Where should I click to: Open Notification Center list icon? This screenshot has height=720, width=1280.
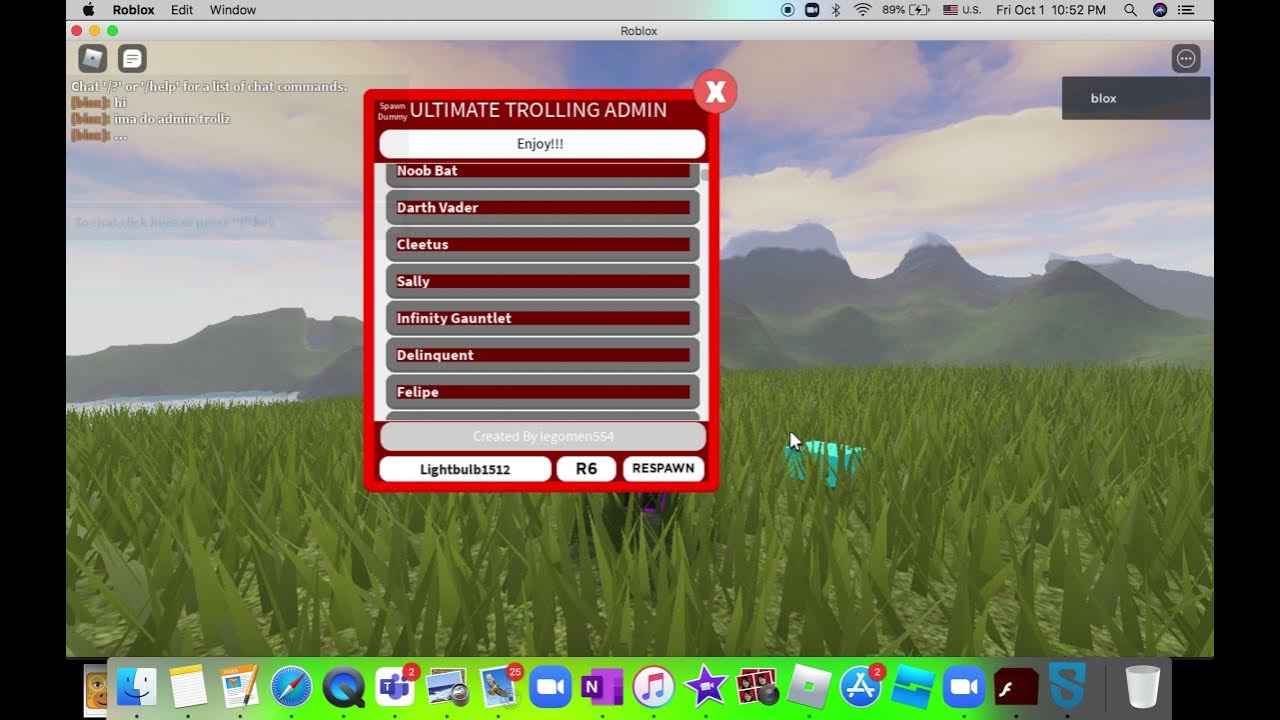pyautogui.click(x=1187, y=10)
